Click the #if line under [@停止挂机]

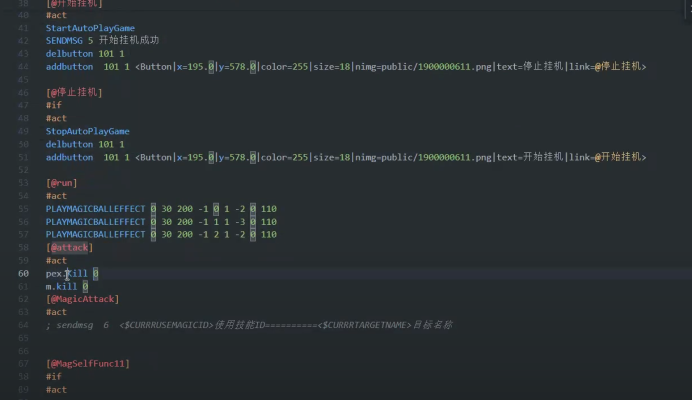click(x=53, y=105)
